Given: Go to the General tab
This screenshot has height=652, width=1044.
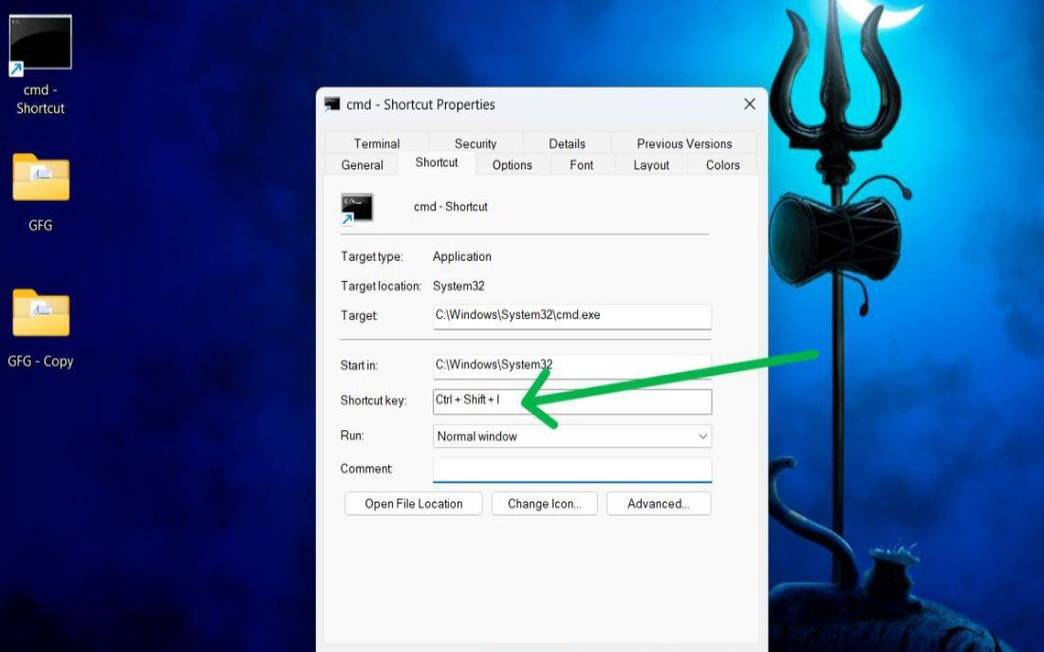Looking at the screenshot, I should click(x=362, y=164).
